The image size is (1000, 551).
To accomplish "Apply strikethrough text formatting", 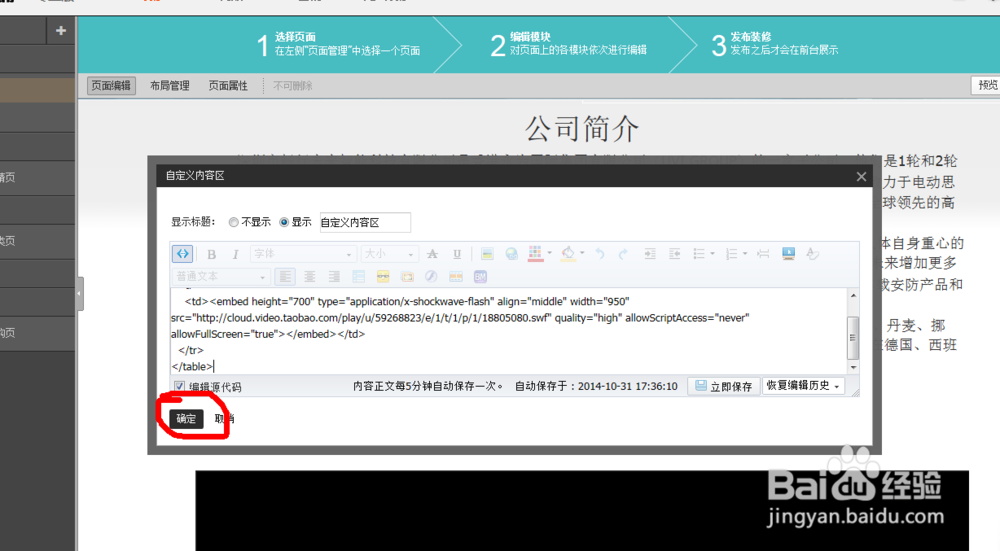I will click(432, 254).
